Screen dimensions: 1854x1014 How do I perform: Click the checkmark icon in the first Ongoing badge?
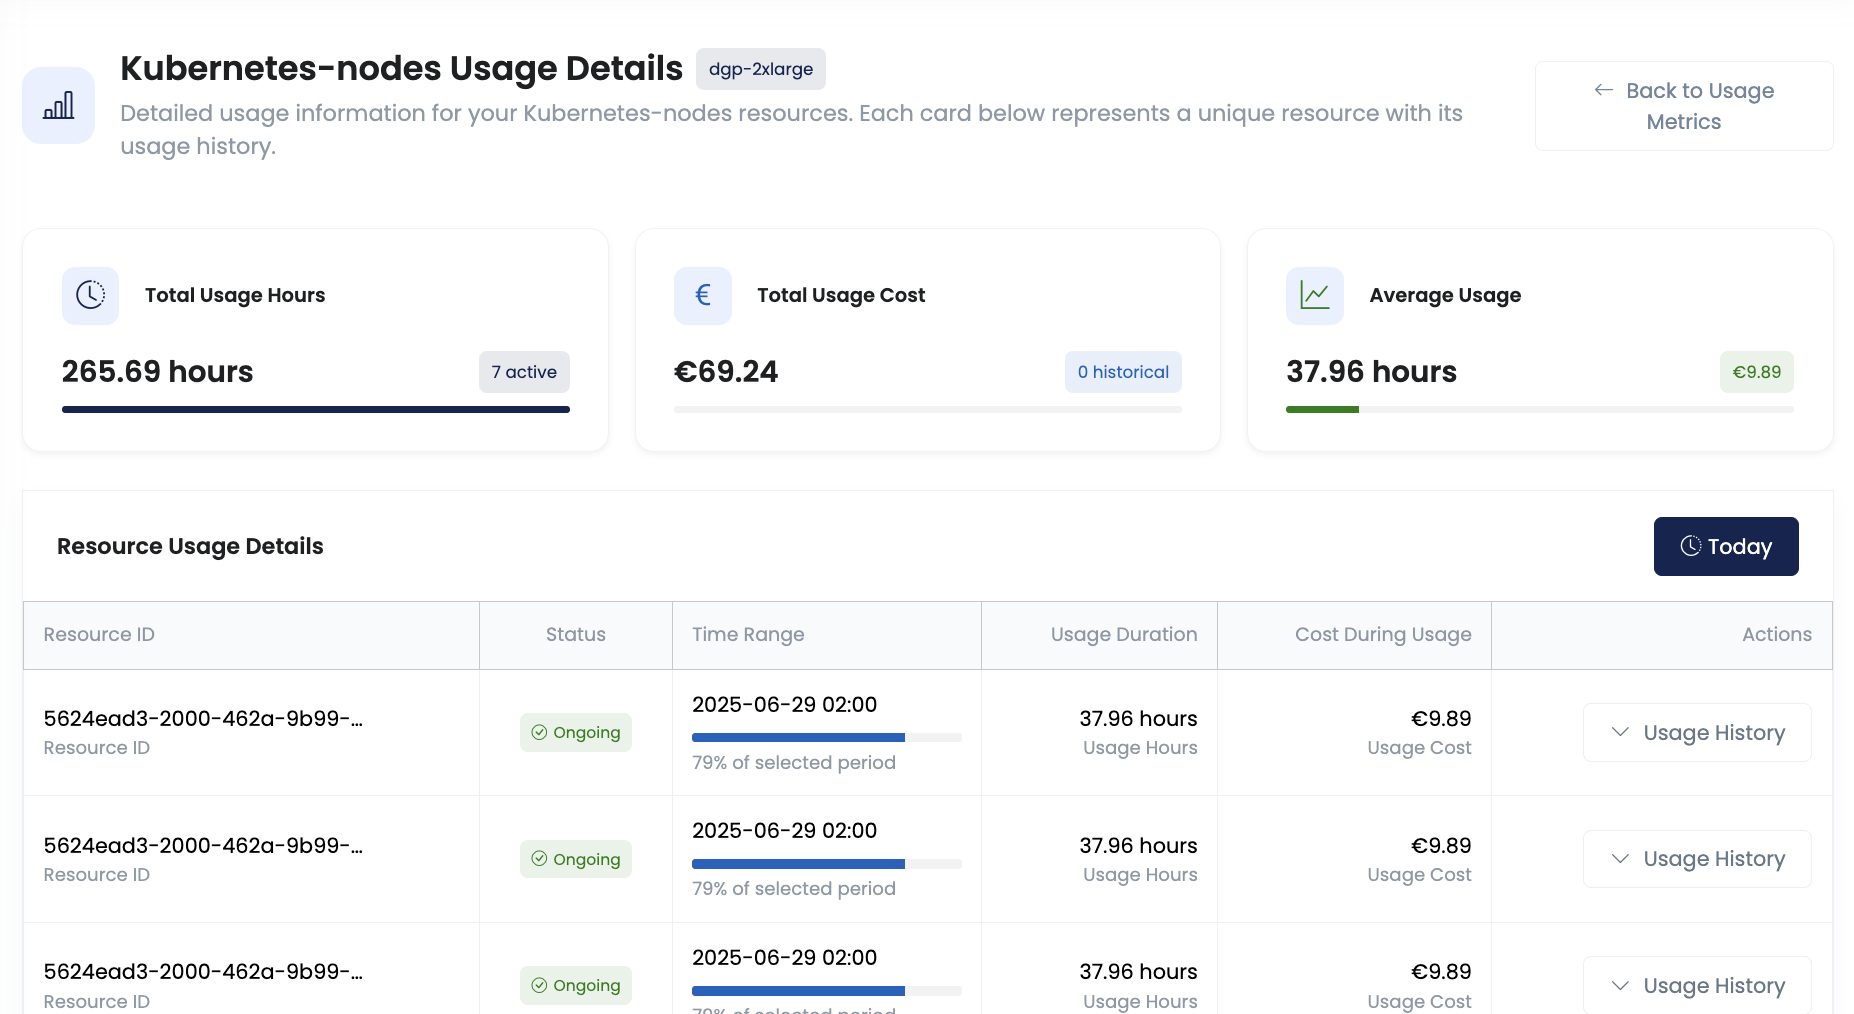(x=538, y=732)
